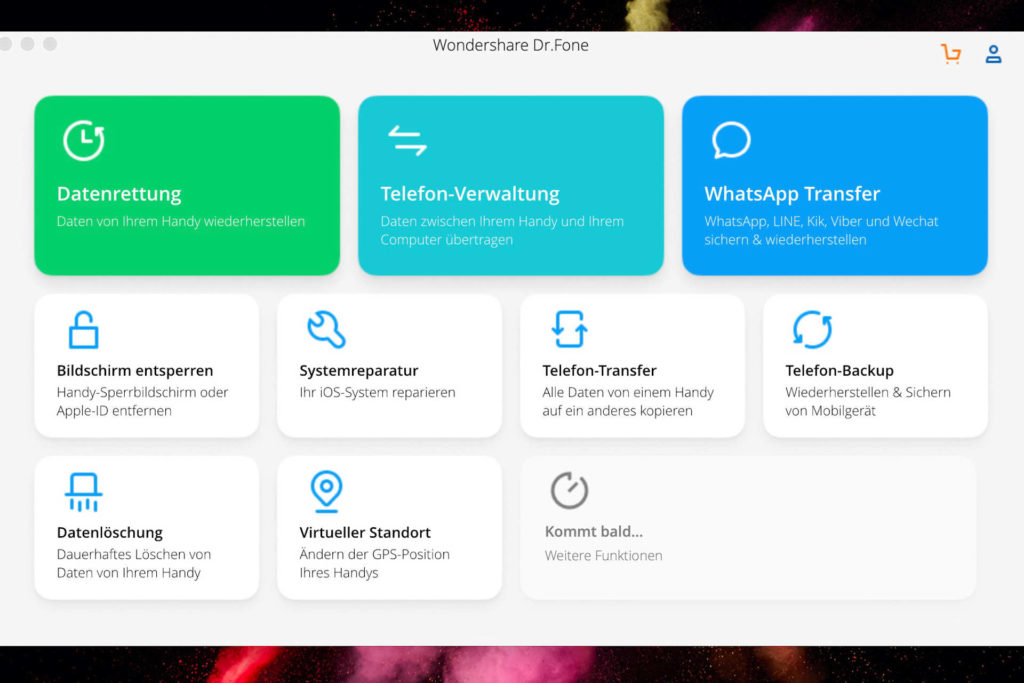This screenshot has width=1024, height=683.
Task: Open the Datenrettung title
Action: [x=119, y=194]
